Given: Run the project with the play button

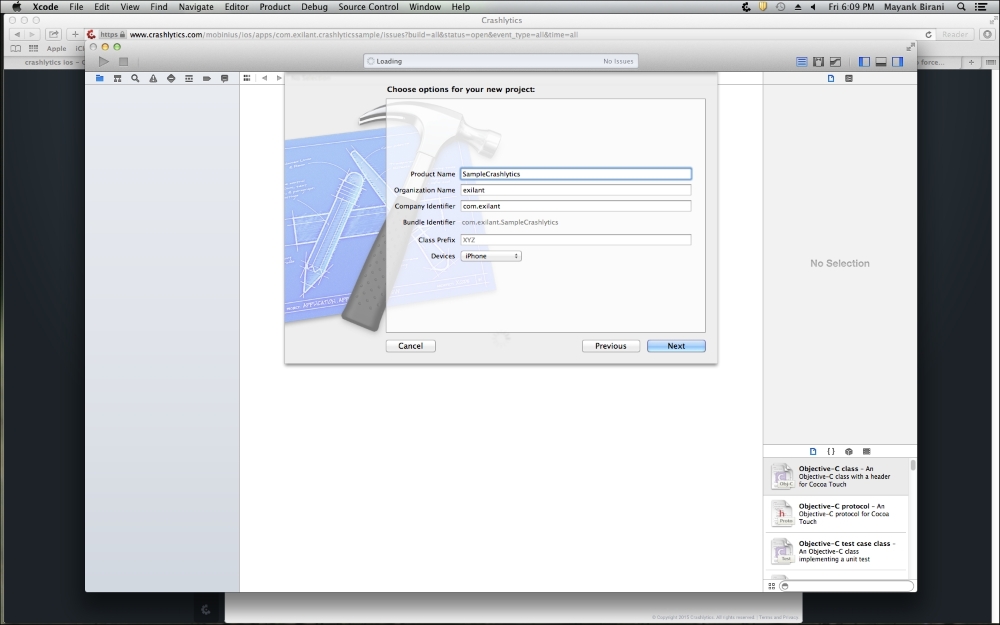Looking at the screenshot, I should click(x=103, y=61).
